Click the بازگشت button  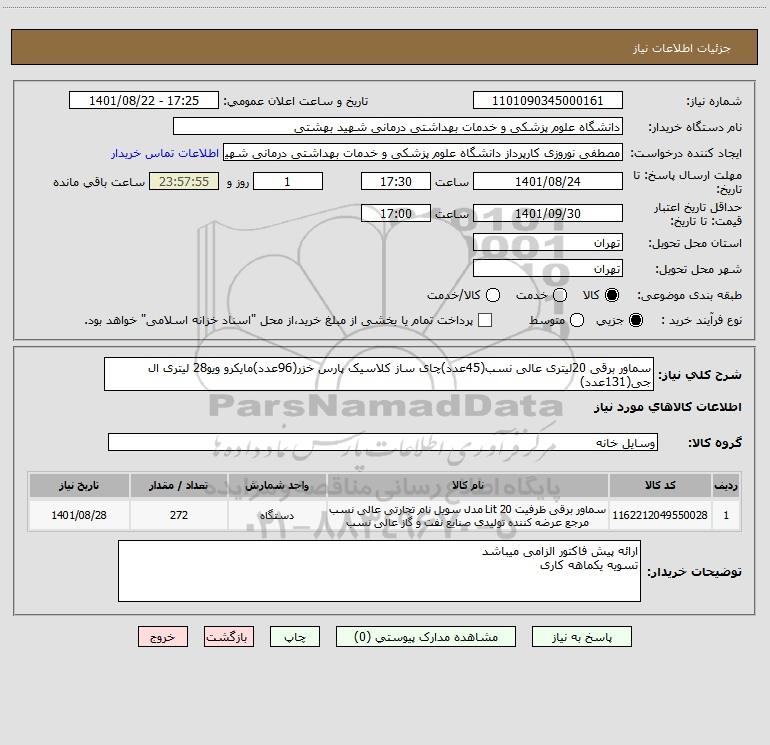tap(229, 637)
